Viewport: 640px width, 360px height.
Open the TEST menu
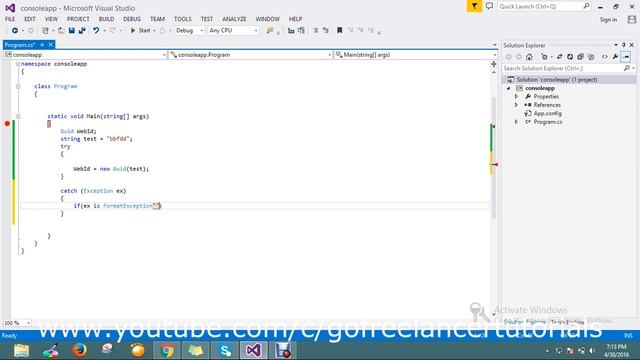(207, 19)
